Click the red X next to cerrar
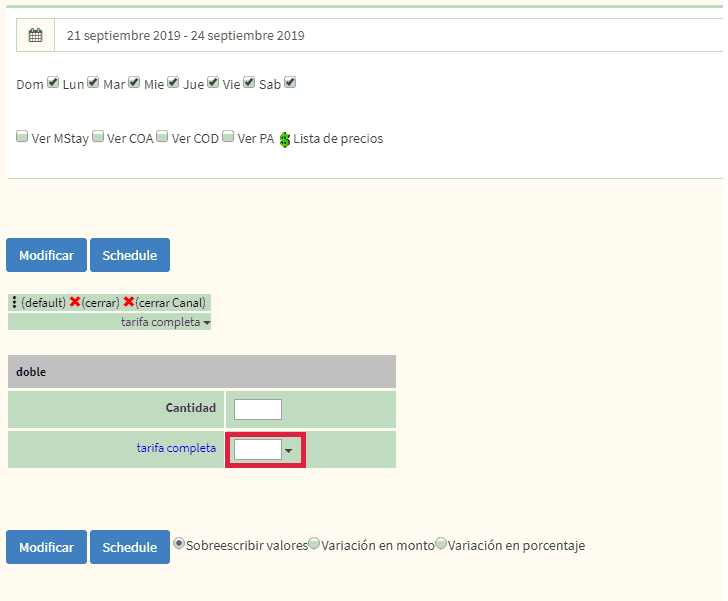Screen dimensions: 728x601 tap(75, 302)
